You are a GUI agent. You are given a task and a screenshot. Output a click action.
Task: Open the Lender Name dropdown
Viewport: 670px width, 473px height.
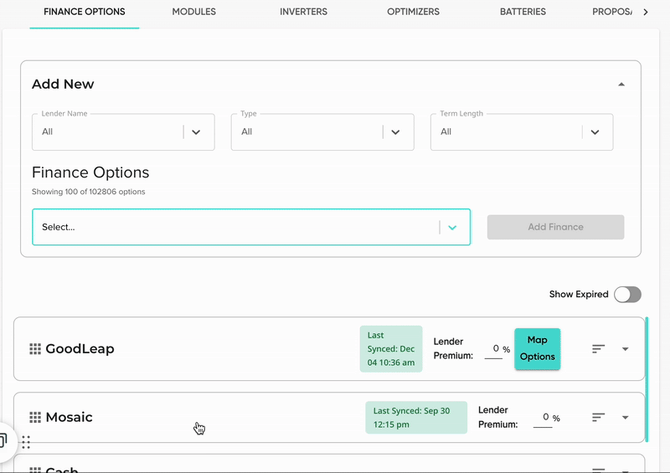click(x=196, y=132)
